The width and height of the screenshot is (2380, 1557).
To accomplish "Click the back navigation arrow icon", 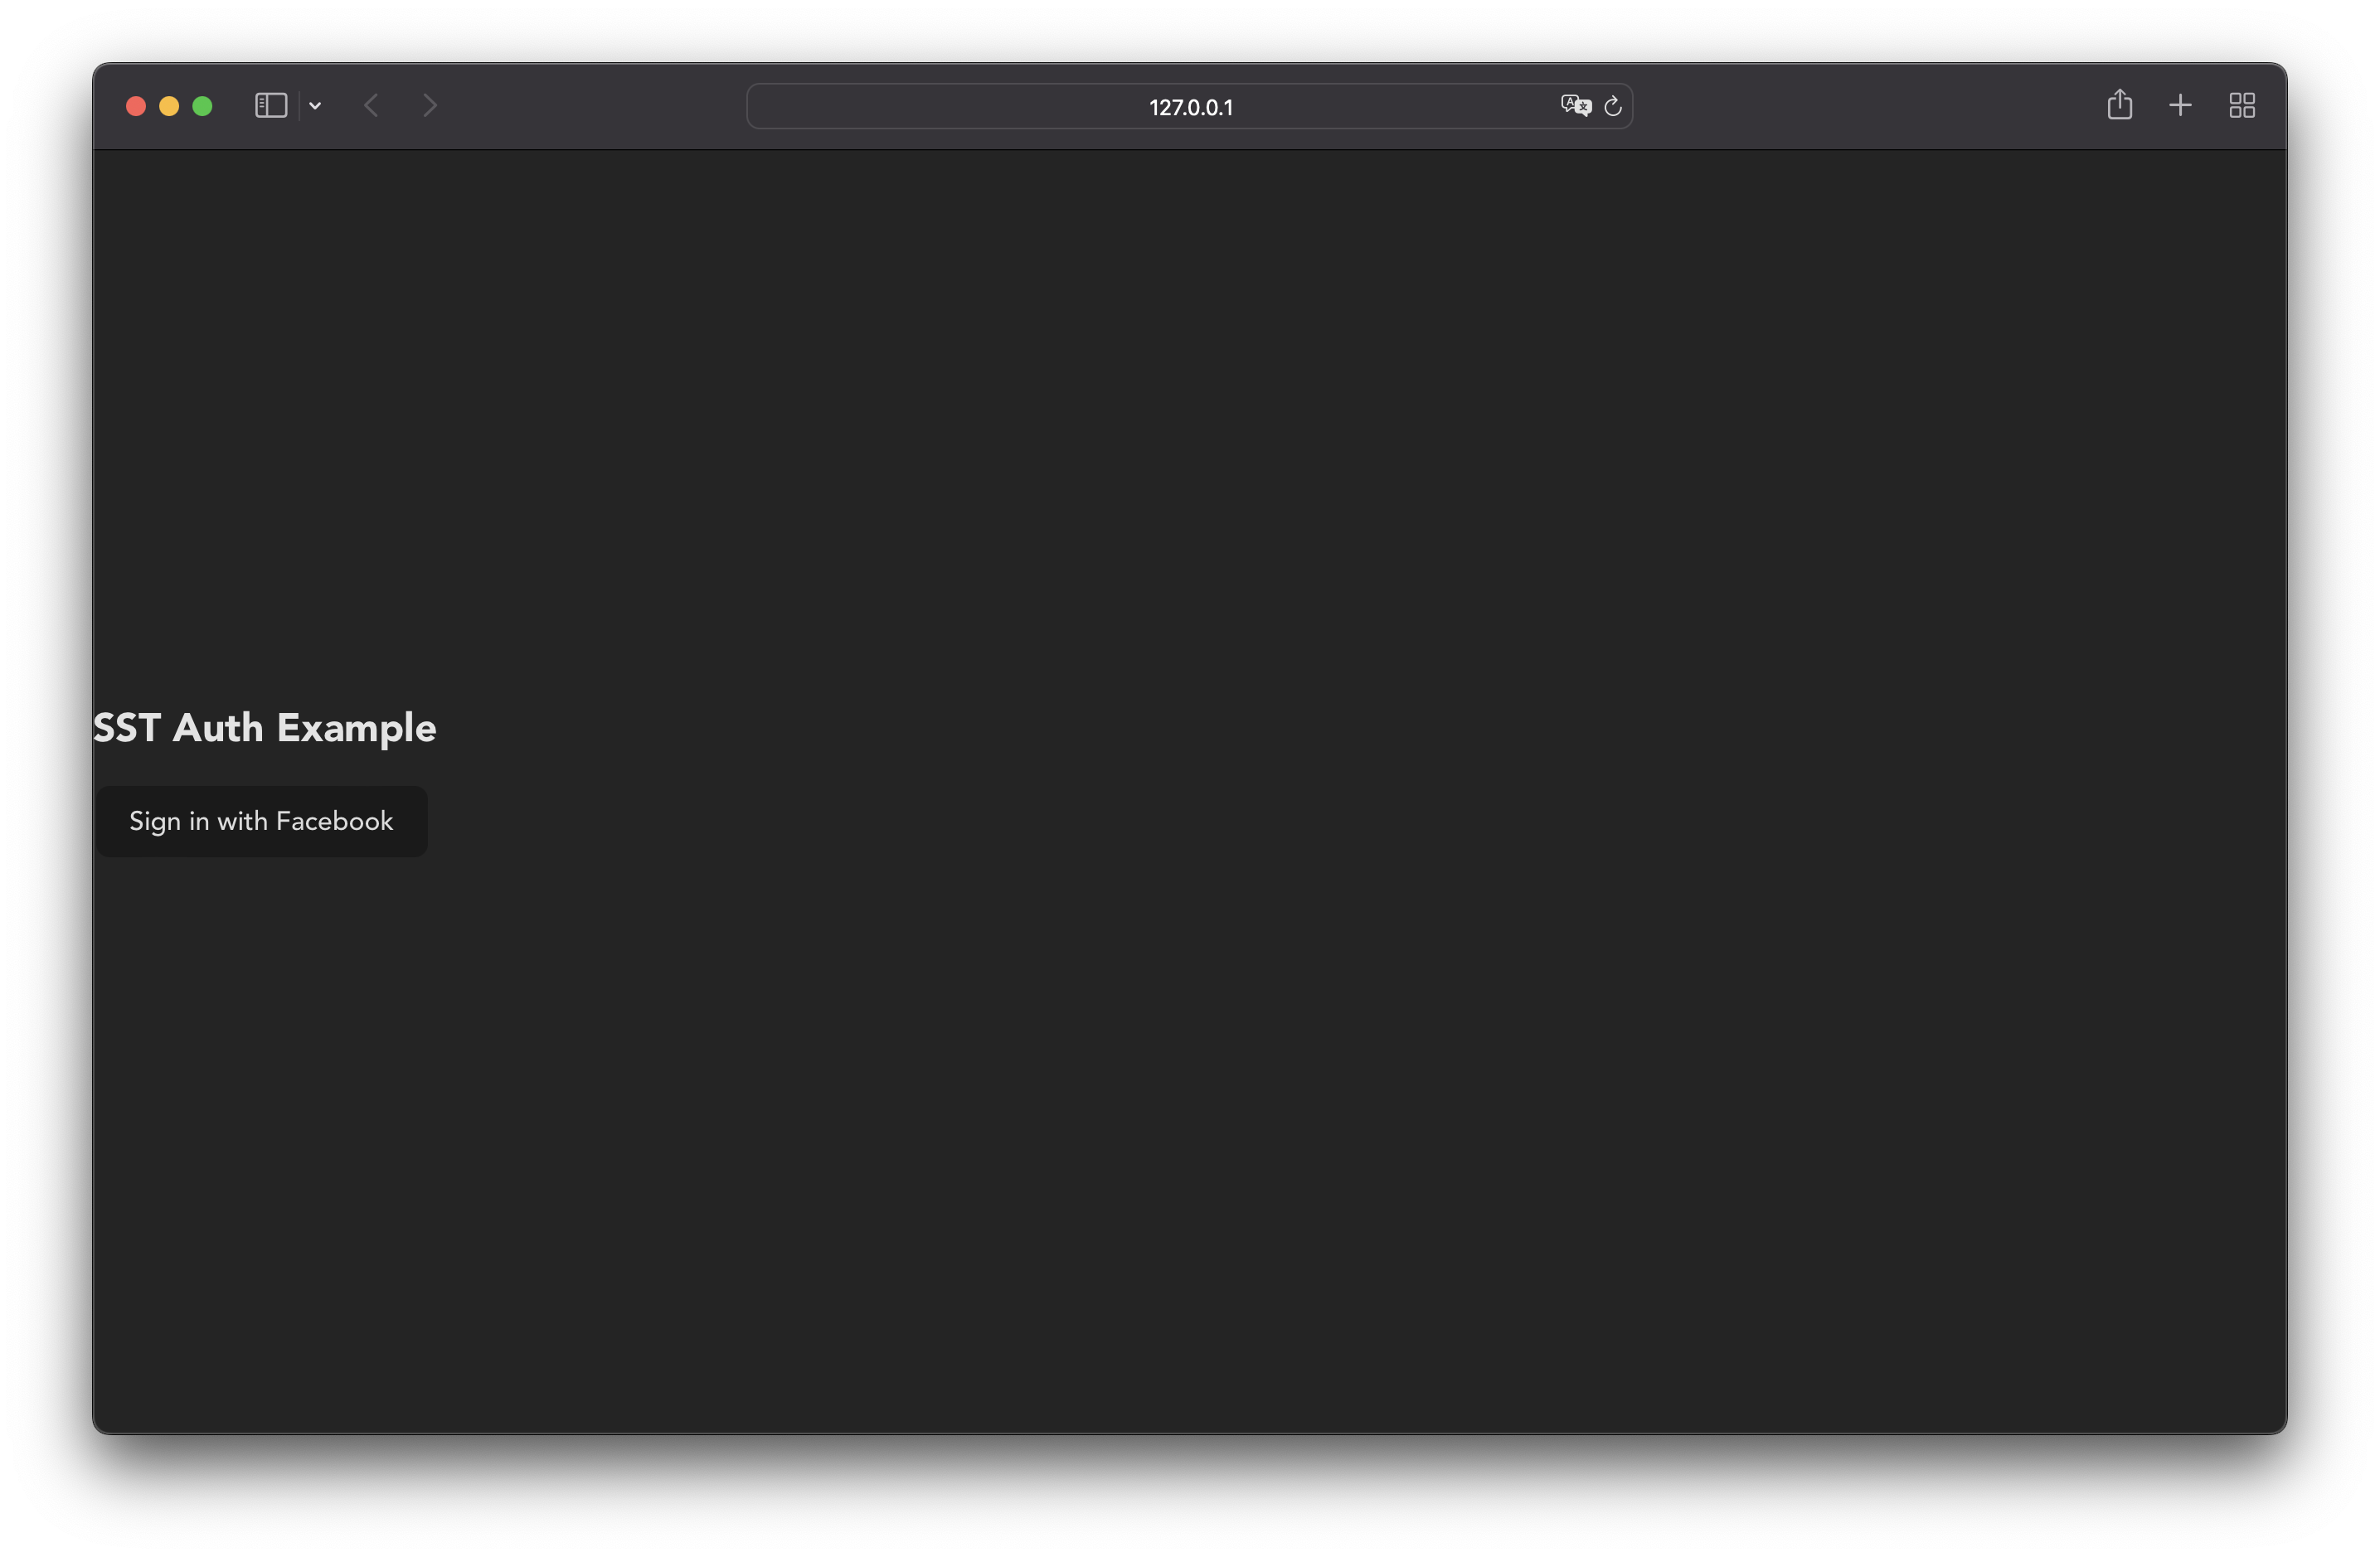I will (372, 104).
